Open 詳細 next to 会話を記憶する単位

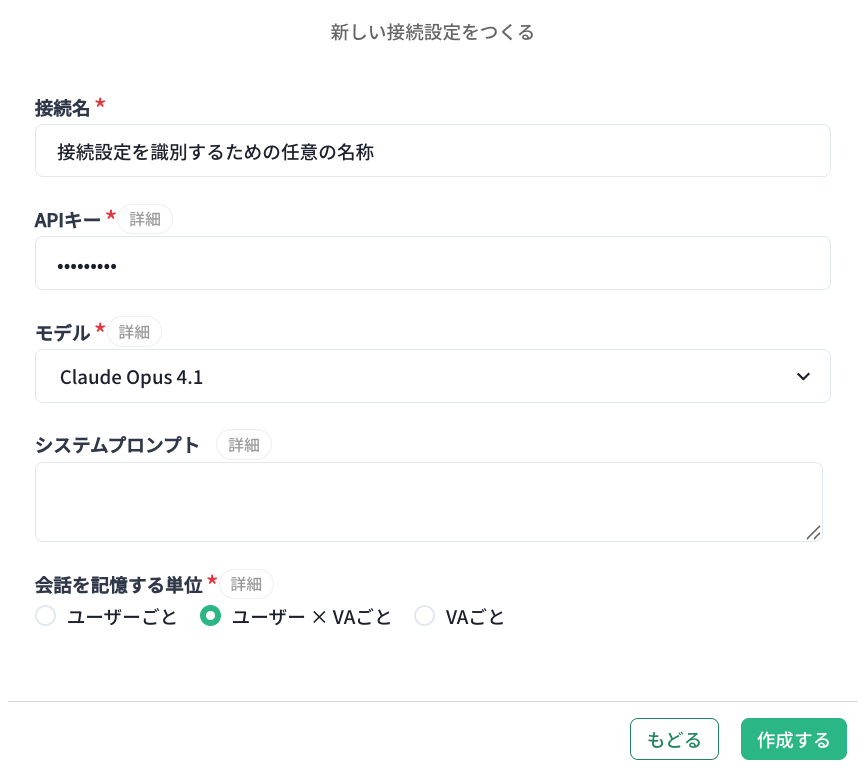click(x=246, y=584)
